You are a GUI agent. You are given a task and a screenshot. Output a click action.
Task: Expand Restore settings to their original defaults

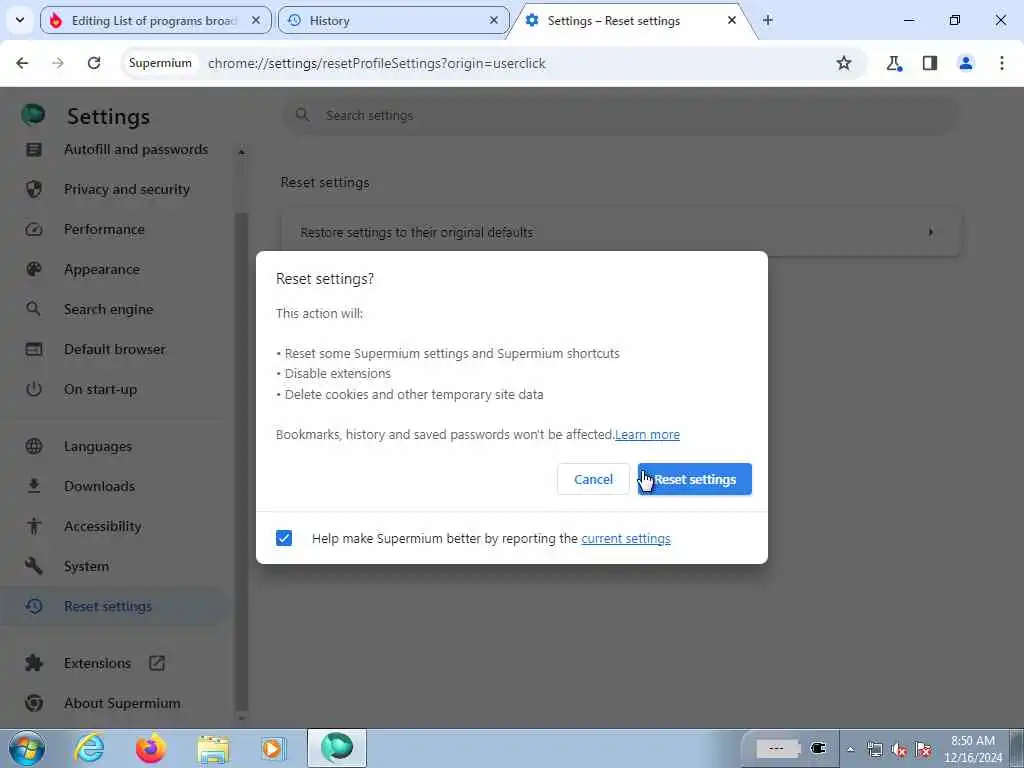[620, 232]
